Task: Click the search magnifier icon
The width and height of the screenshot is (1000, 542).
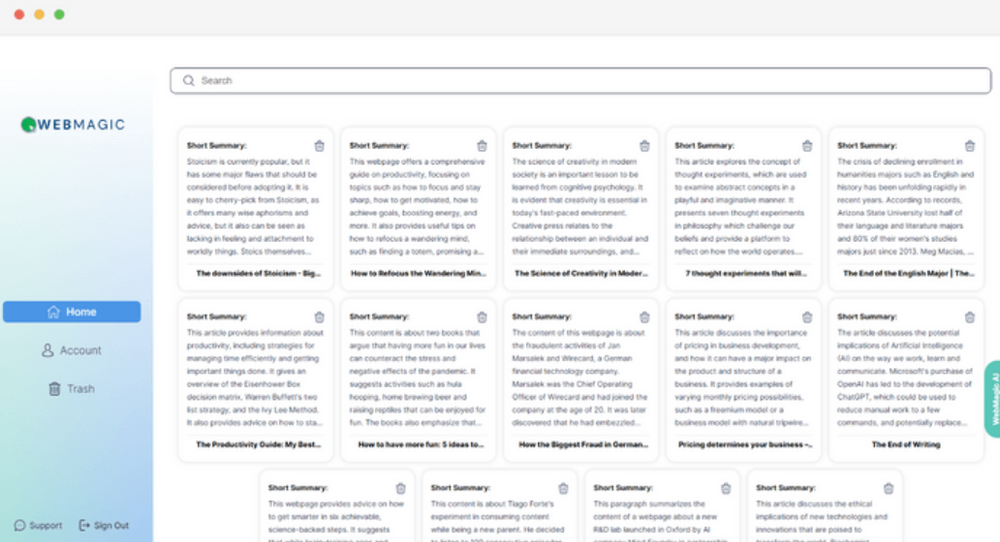Action: (x=188, y=81)
